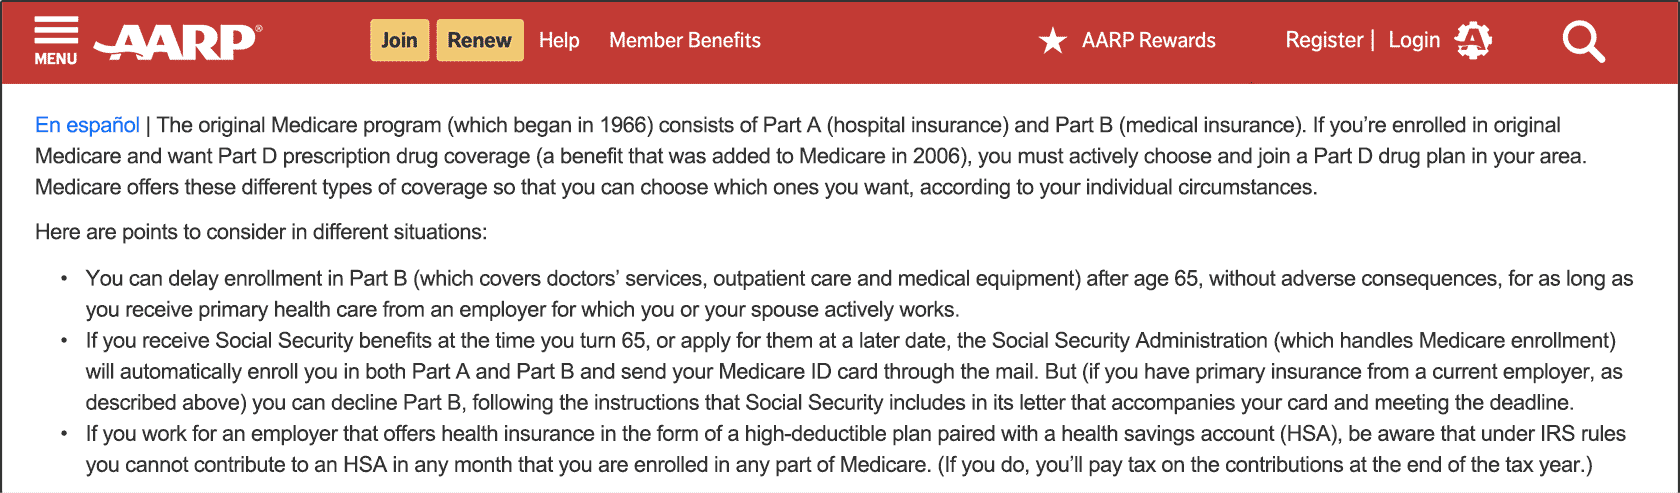Click the Register link
The image size is (1680, 493).
[1324, 40]
